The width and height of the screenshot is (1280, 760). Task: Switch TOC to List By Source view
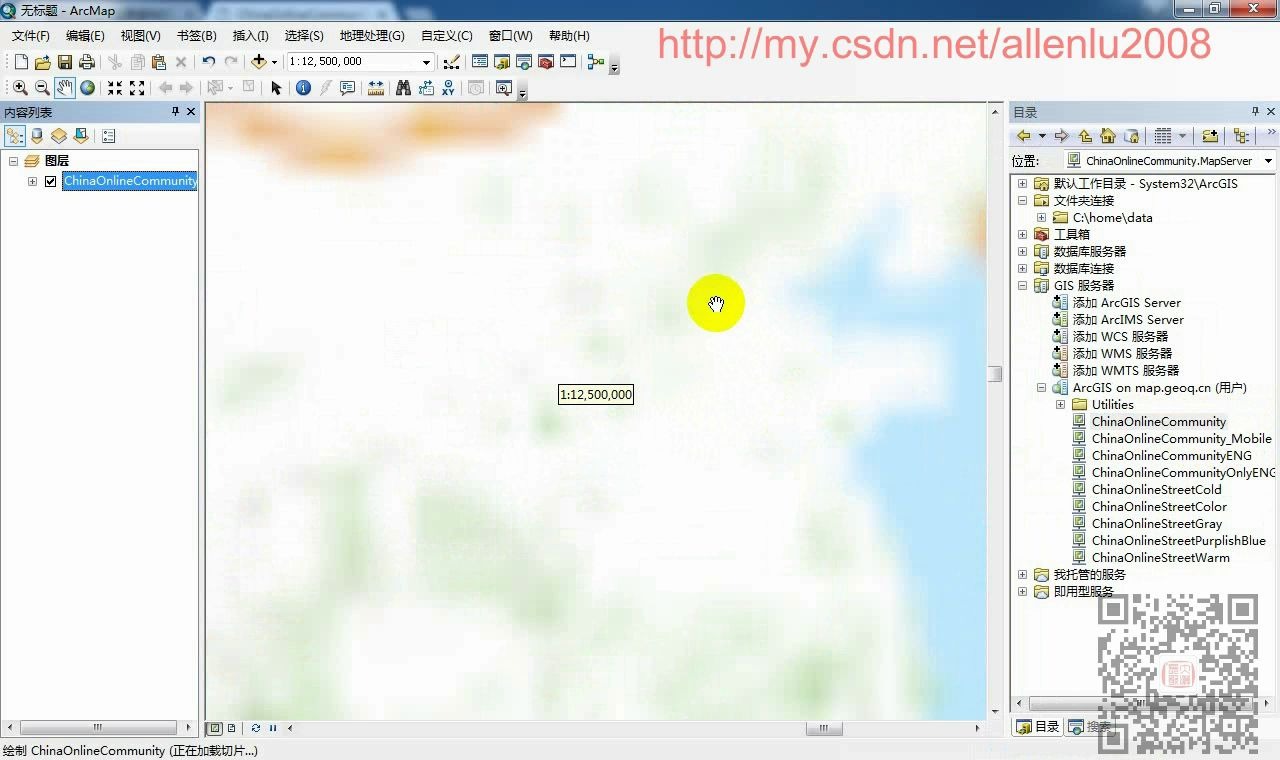coord(36,135)
